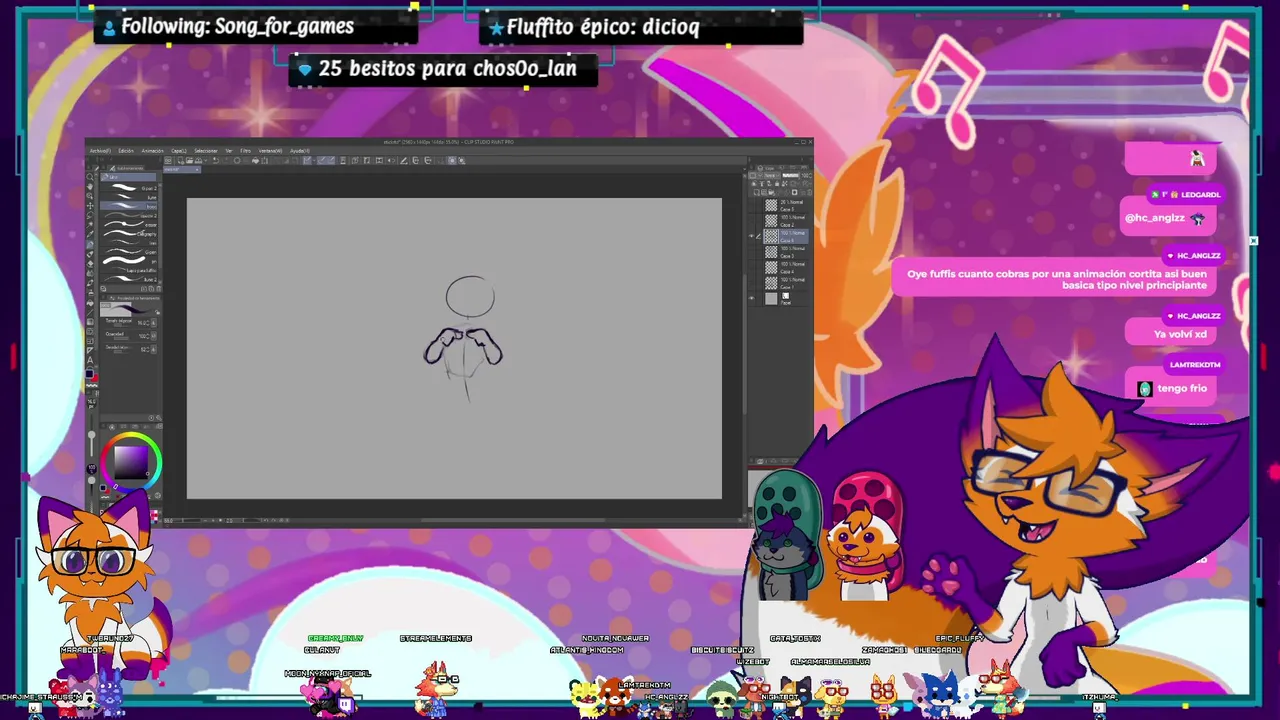The width and height of the screenshot is (1280, 720).
Task: Select the Capa 4 layer row
Action: point(786,267)
